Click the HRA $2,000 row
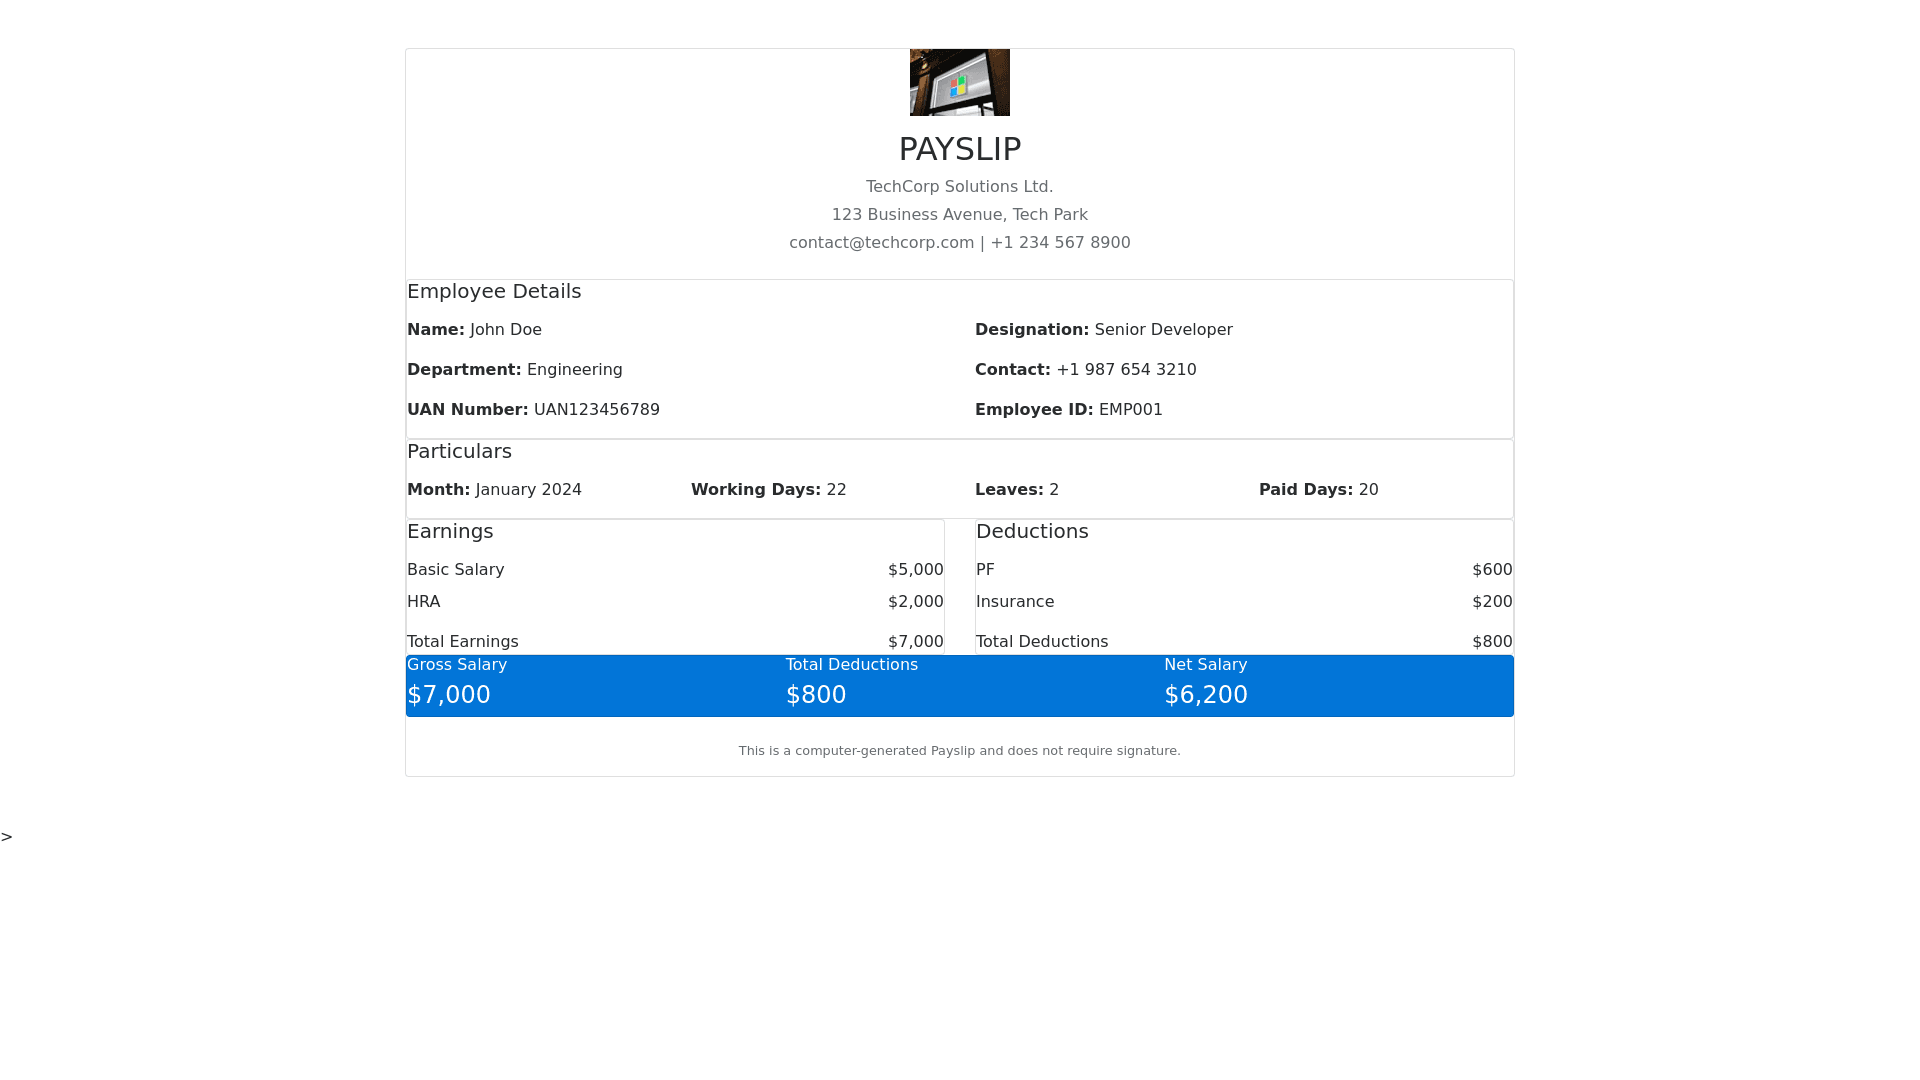 coord(675,602)
